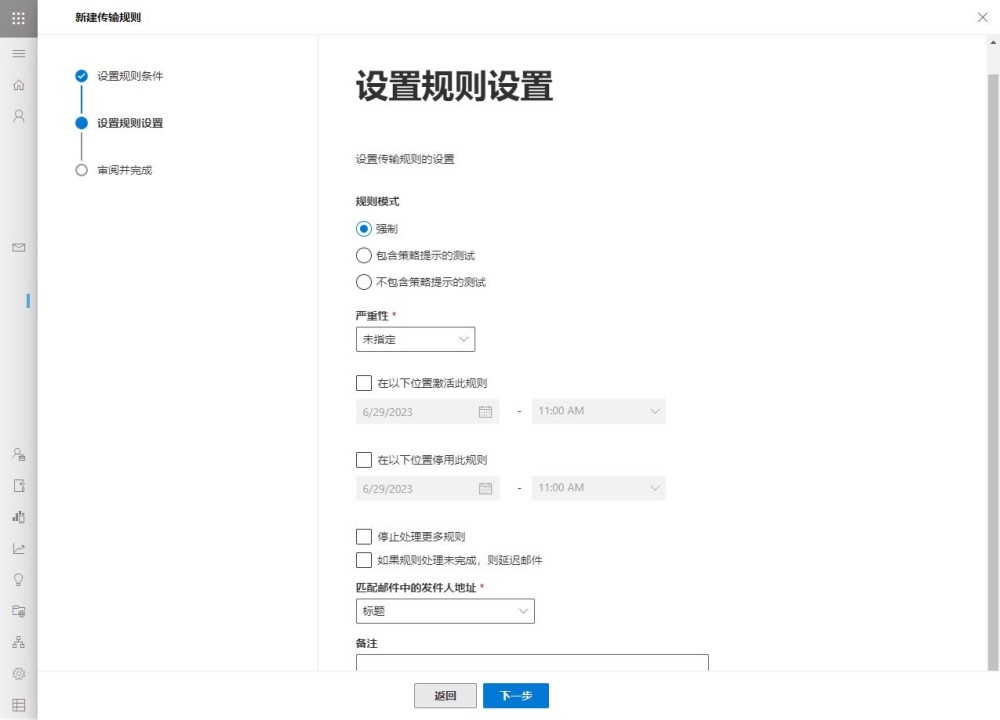This screenshot has width=1000, height=720.
Task: Click the 下一步 button
Action: 516,696
